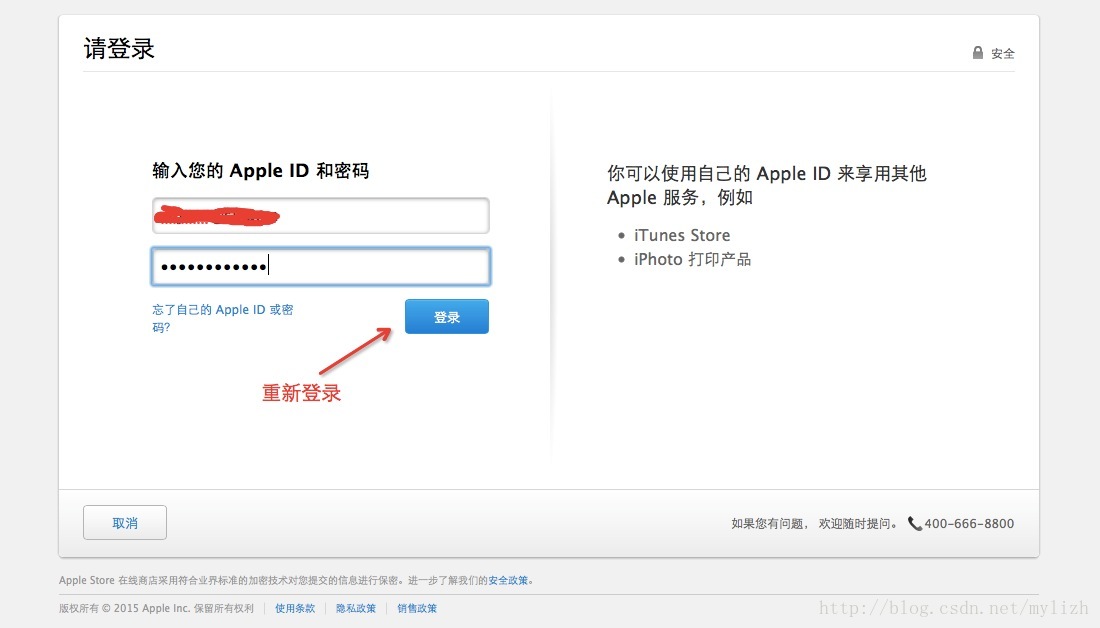
Task: Click the phone icon beside 400-666-8800
Action: point(915,523)
